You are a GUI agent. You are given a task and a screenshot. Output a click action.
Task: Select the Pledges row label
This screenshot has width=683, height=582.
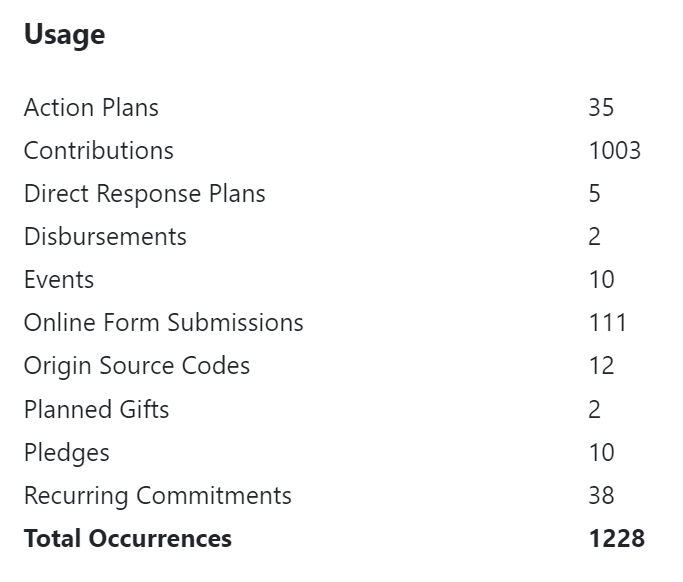tap(66, 452)
